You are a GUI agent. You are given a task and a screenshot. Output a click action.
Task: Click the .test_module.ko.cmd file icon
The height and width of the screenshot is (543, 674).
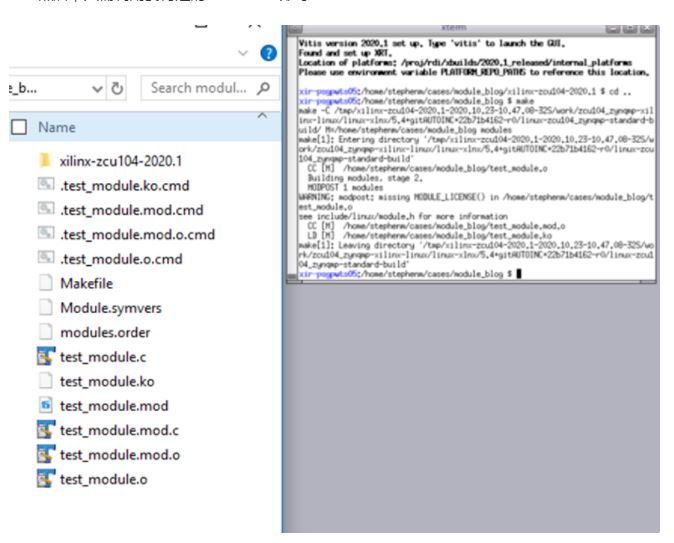tap(44, 186)
